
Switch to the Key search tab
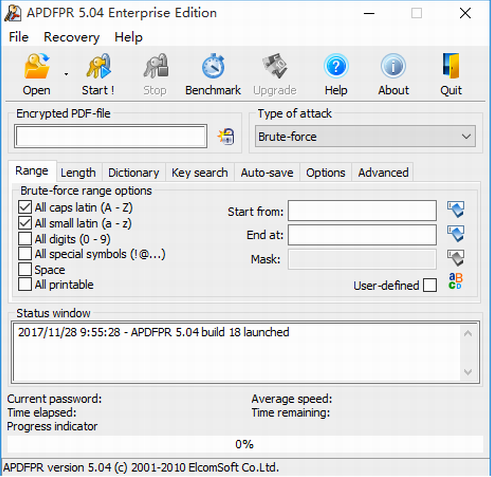200,173
